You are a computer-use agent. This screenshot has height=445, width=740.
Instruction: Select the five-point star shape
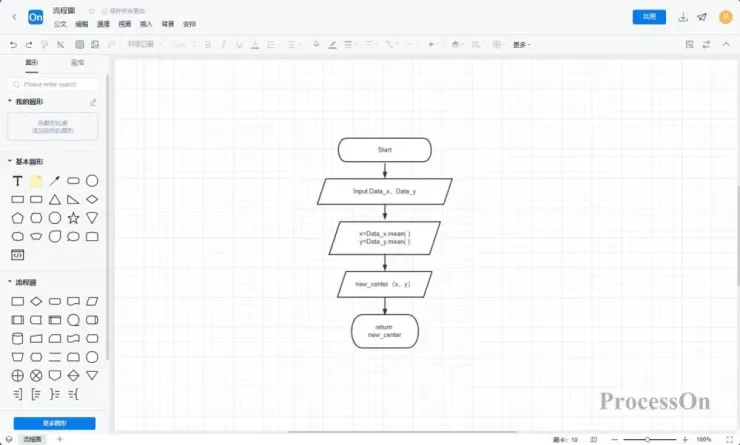[x=73, y=218]
